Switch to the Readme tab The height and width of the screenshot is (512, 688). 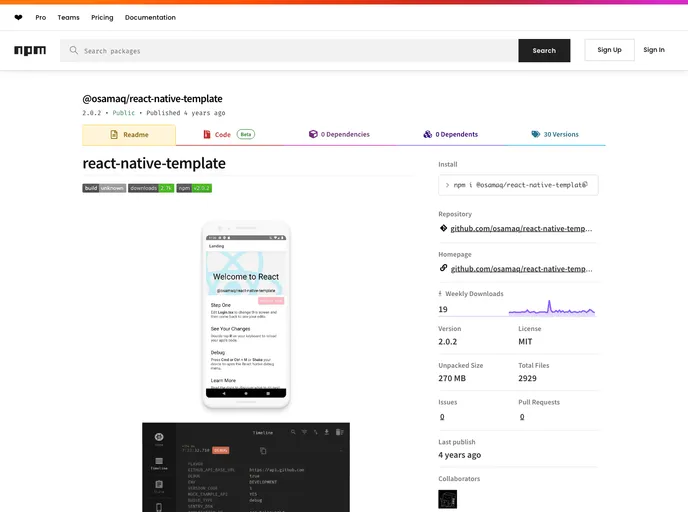tap(129, 135)
